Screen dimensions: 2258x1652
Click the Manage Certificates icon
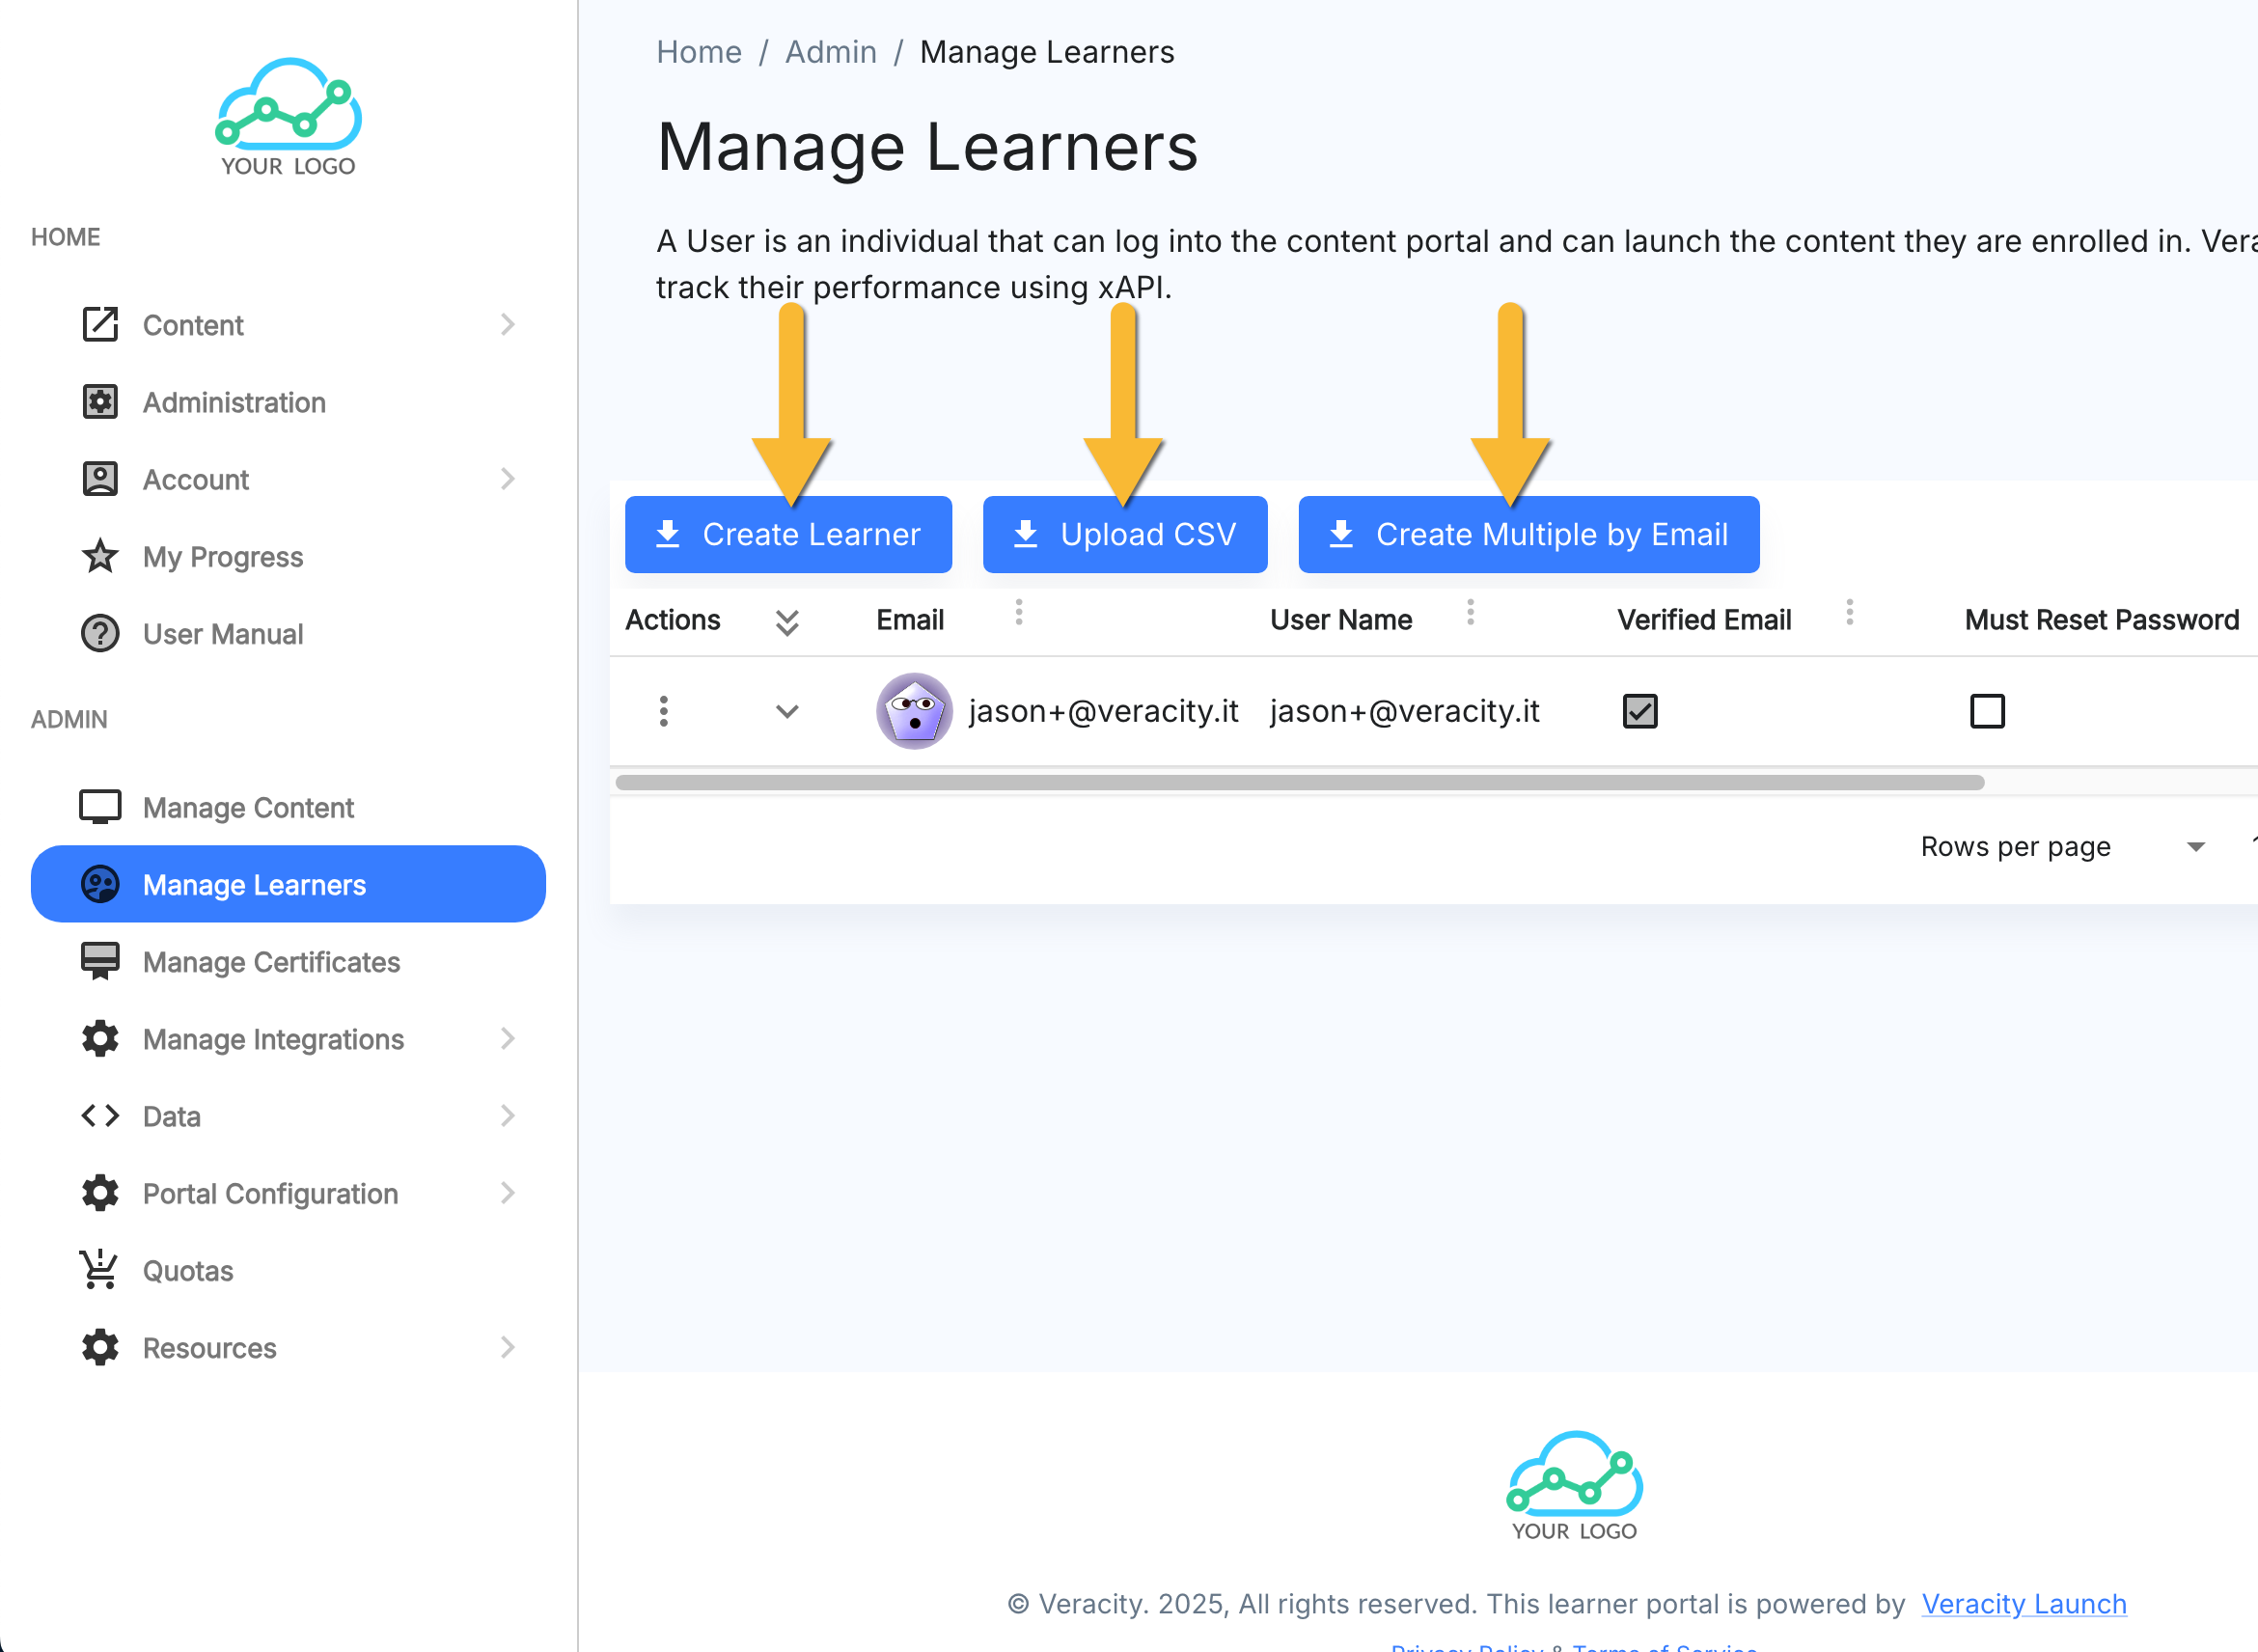[x=99, y=961]
